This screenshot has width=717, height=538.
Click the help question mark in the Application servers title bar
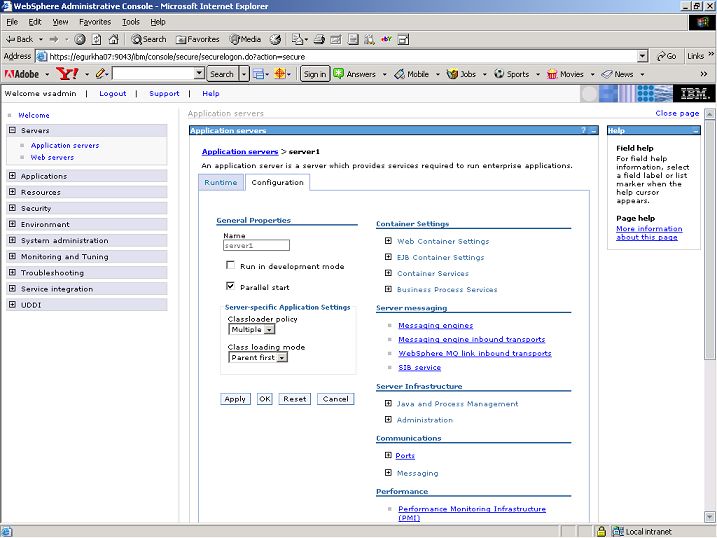(x=583, y=130)
